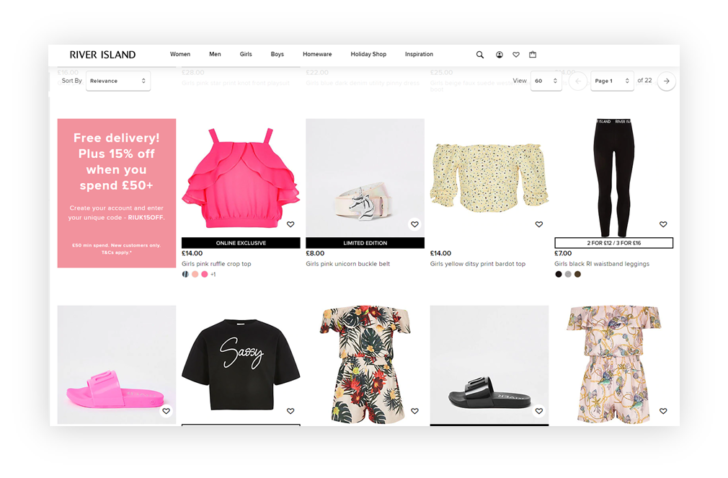The image size is (728, 478).
Task: Open the Sort By Relevance dropdown
Action: pos(118,81)
